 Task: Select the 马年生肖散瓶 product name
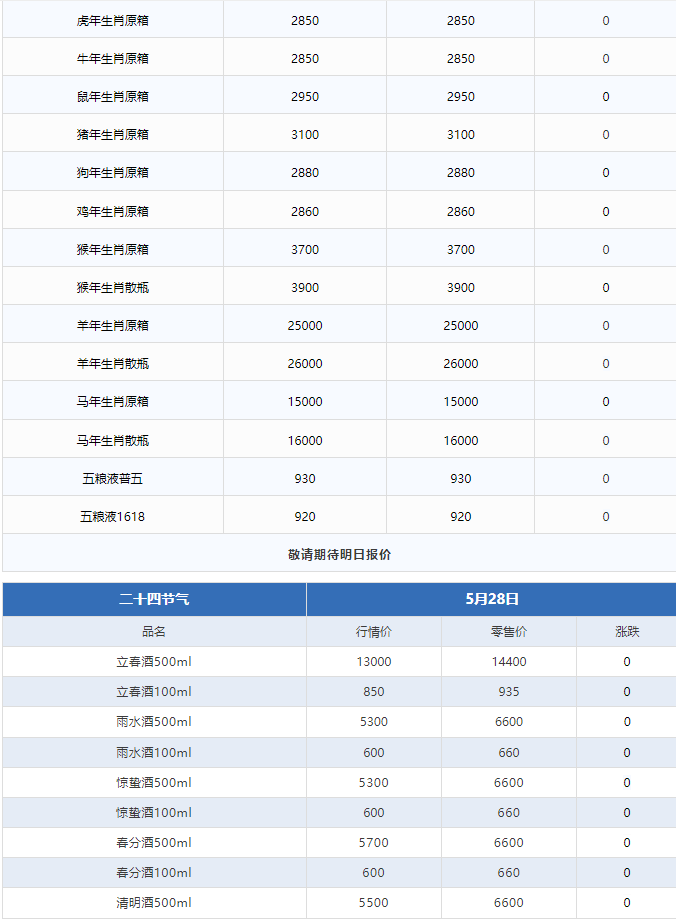pyautogui.click(x=113, y=441)
